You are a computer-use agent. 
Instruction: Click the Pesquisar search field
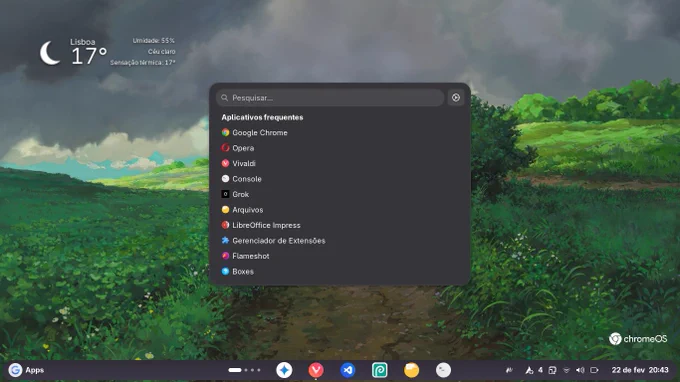tap(330, 98)
